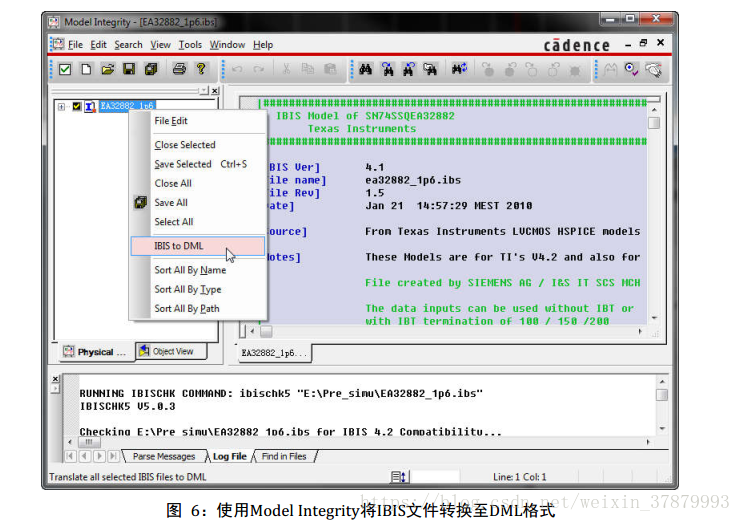Viewport: 741px width, 522px height.
Task: Select the EA32882_1p6 file in the tree
Action: 127,106
